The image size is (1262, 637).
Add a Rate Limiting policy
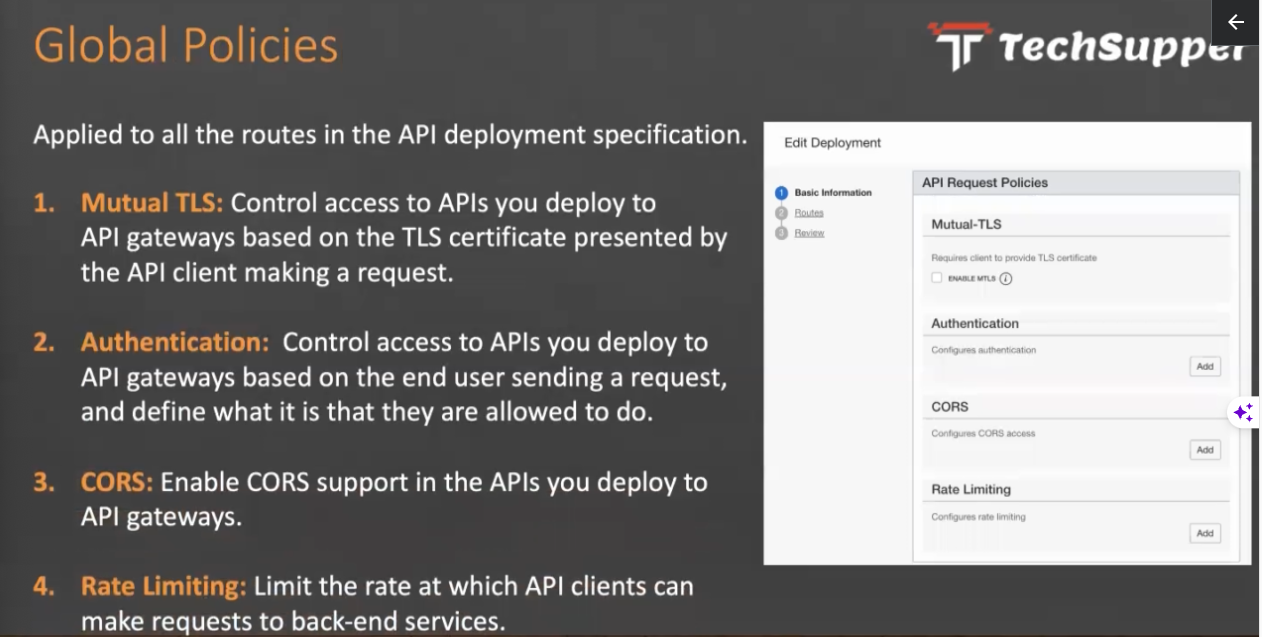pos(1205,534)
